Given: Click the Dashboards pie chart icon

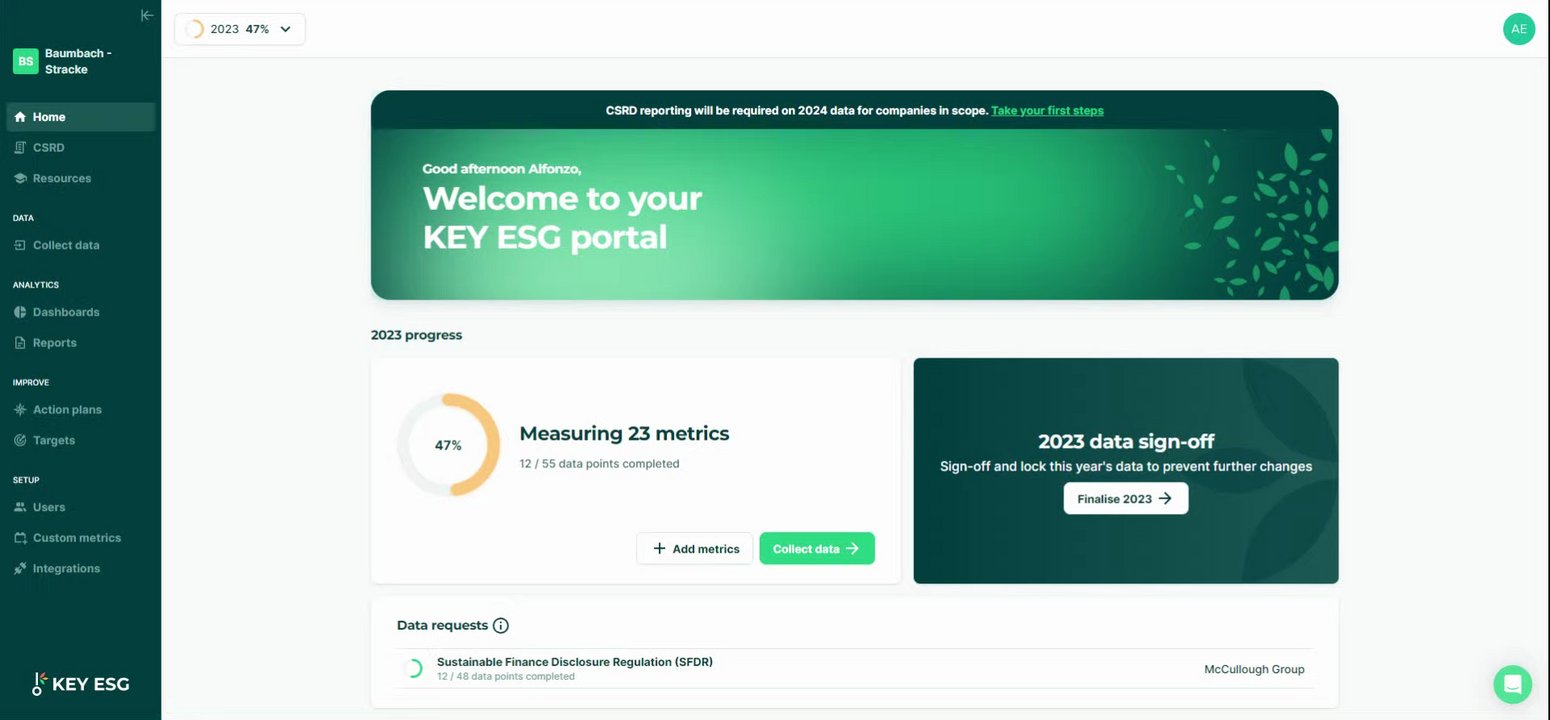Looking at the screenshot, I should pos(20,312).
